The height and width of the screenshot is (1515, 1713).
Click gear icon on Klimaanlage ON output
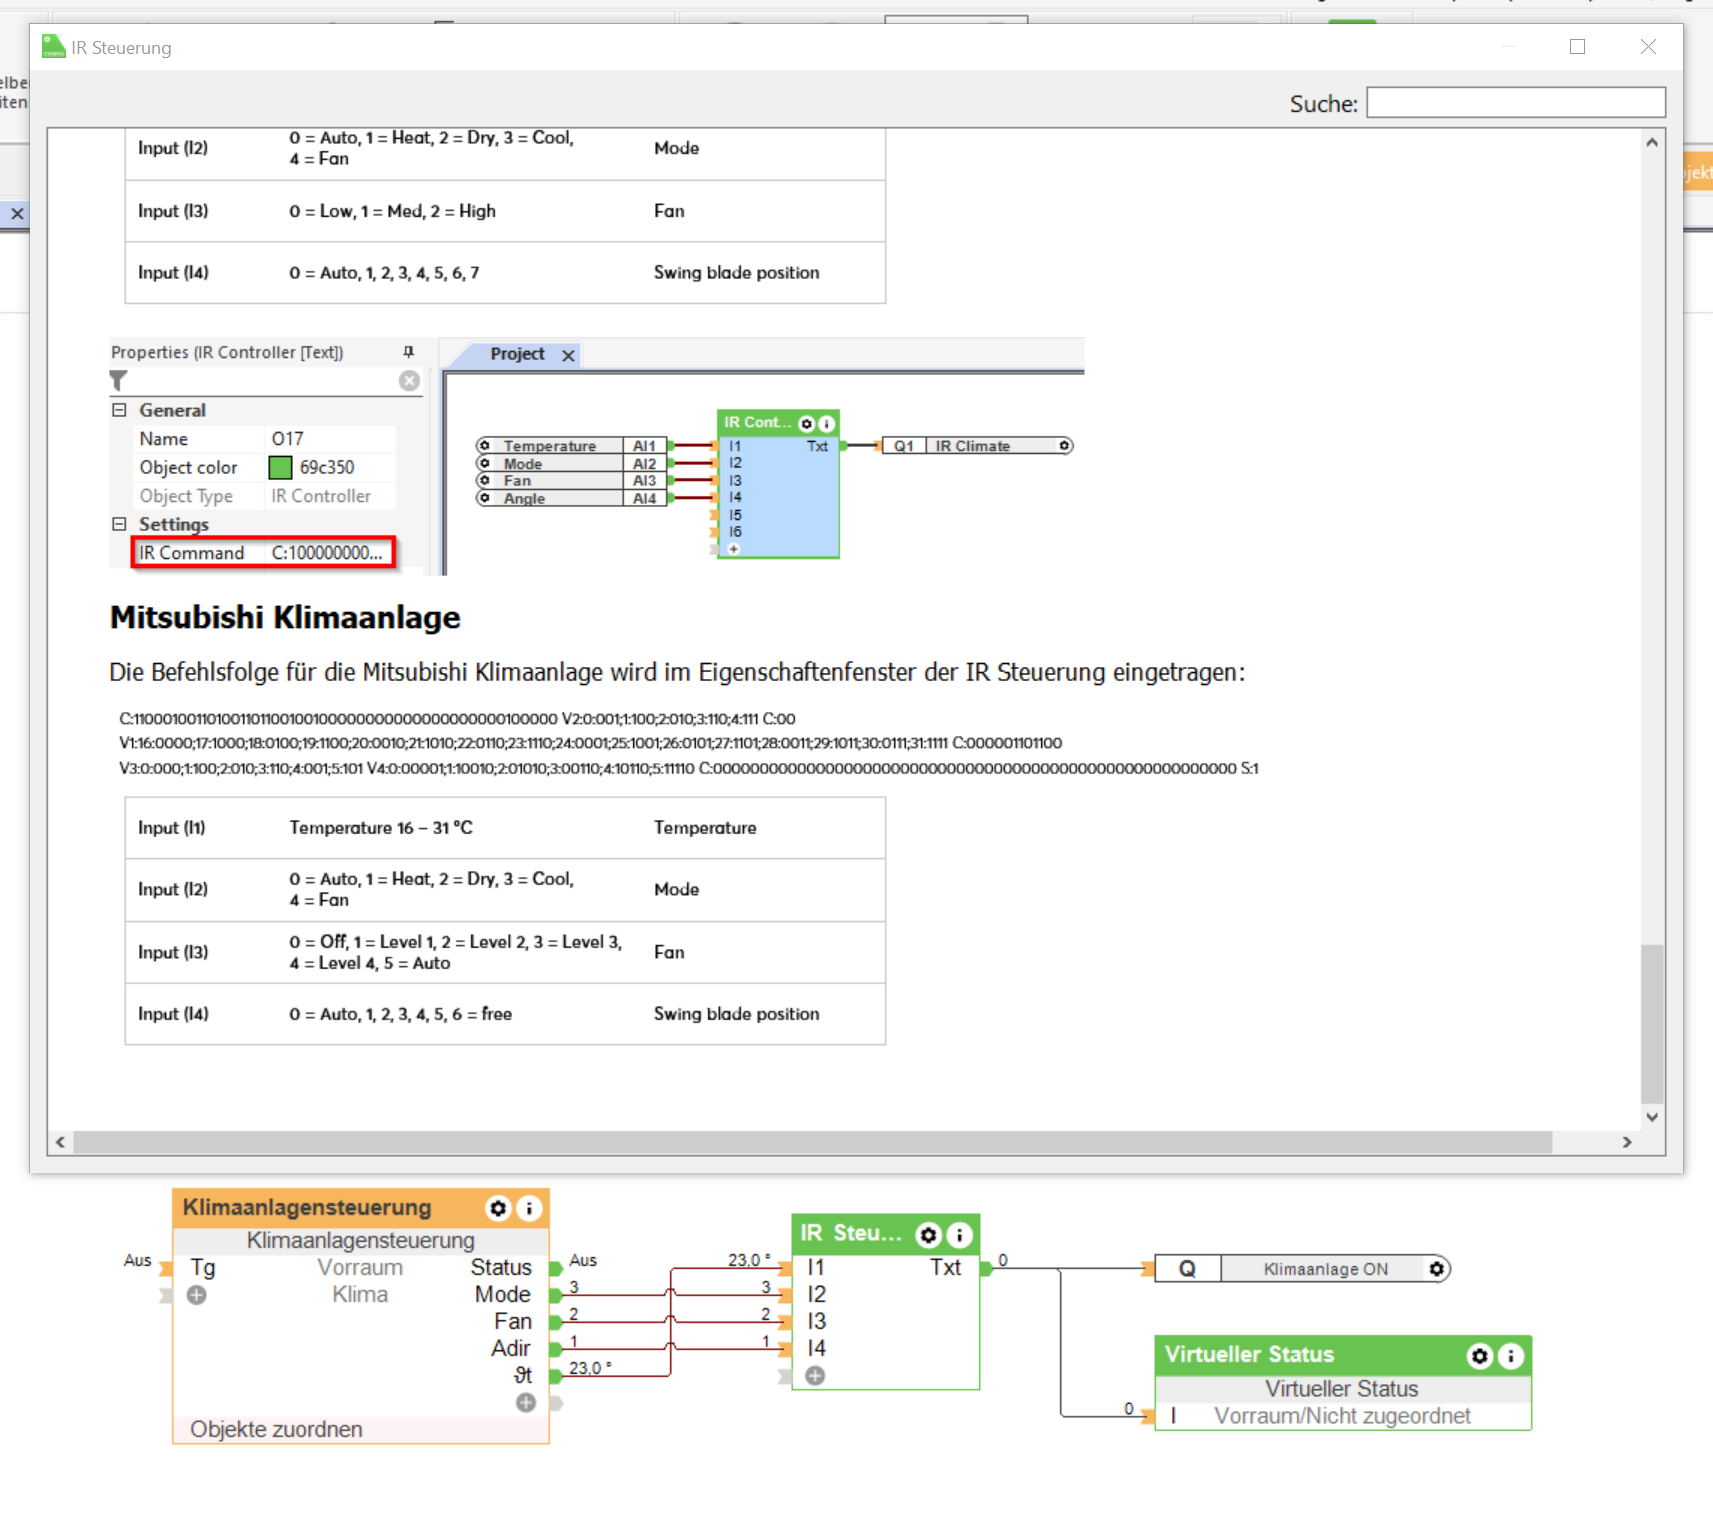(1436, 1269)
